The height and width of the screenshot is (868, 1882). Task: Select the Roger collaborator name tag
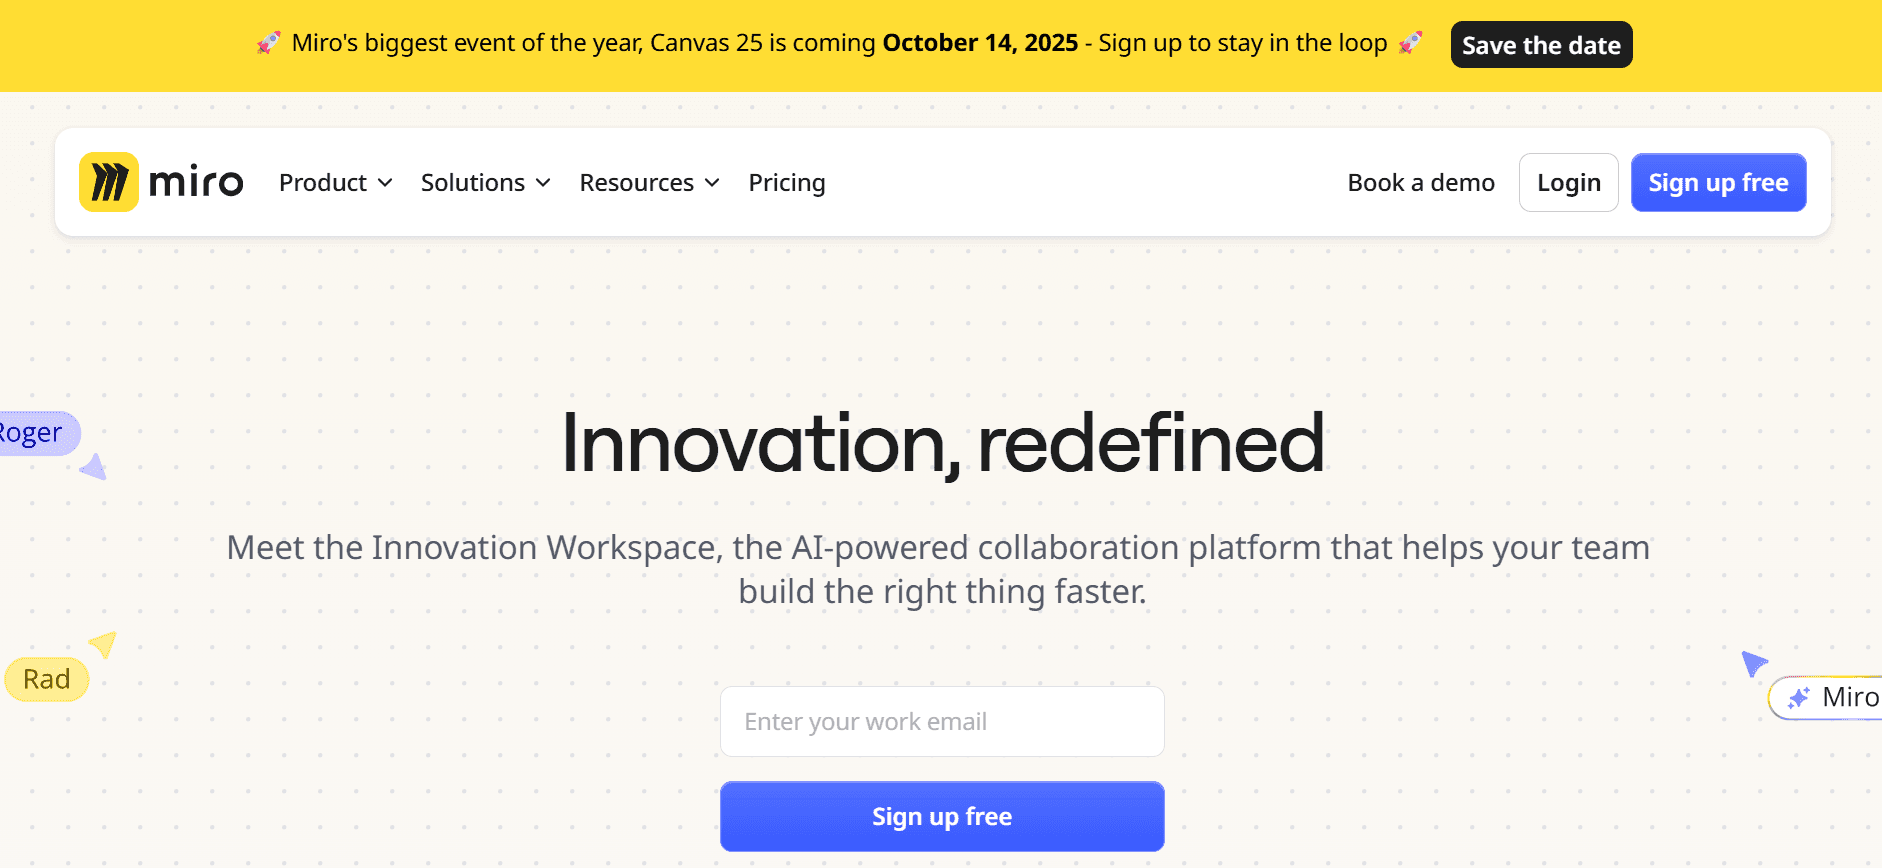[x=33, y=432]
